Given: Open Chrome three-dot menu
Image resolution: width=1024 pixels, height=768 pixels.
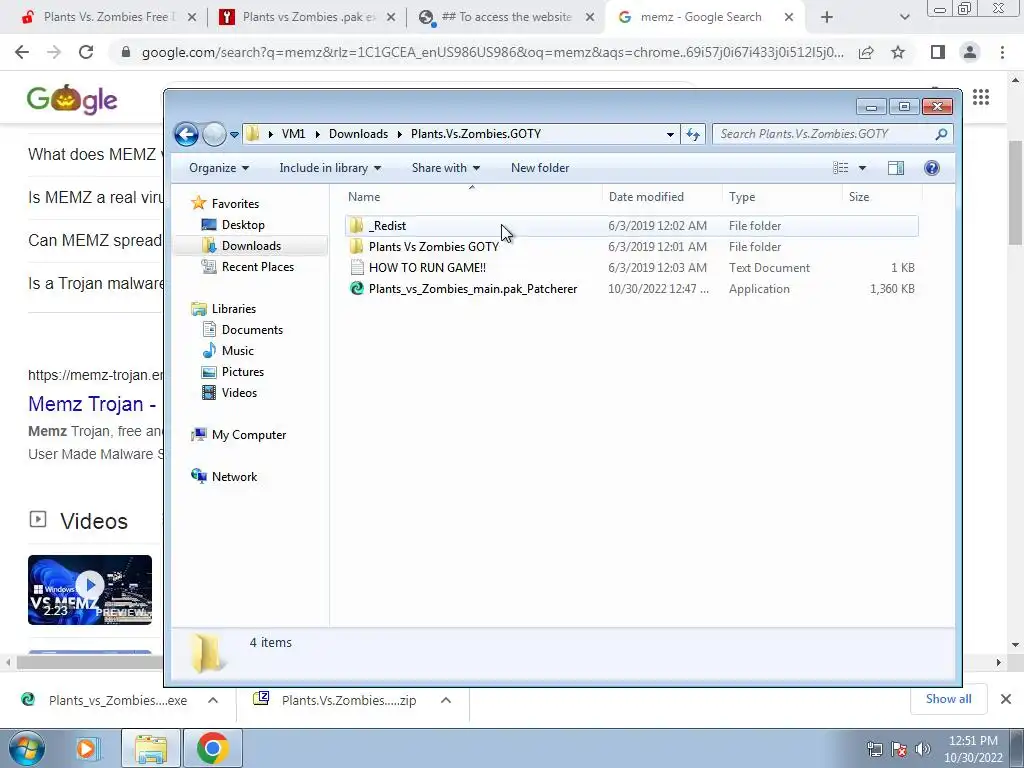Looking at the screenshot, I should click(1002, 52).
